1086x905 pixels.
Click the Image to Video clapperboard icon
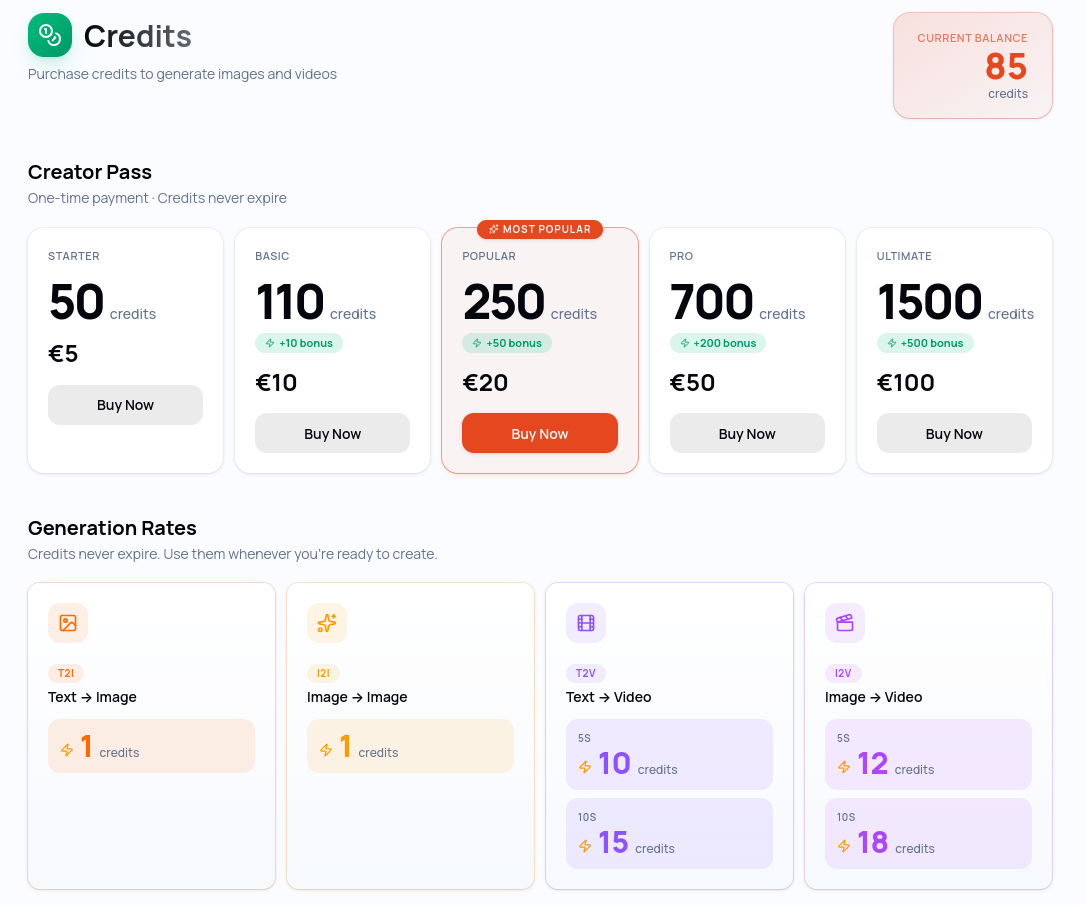[x=845, y=623]
